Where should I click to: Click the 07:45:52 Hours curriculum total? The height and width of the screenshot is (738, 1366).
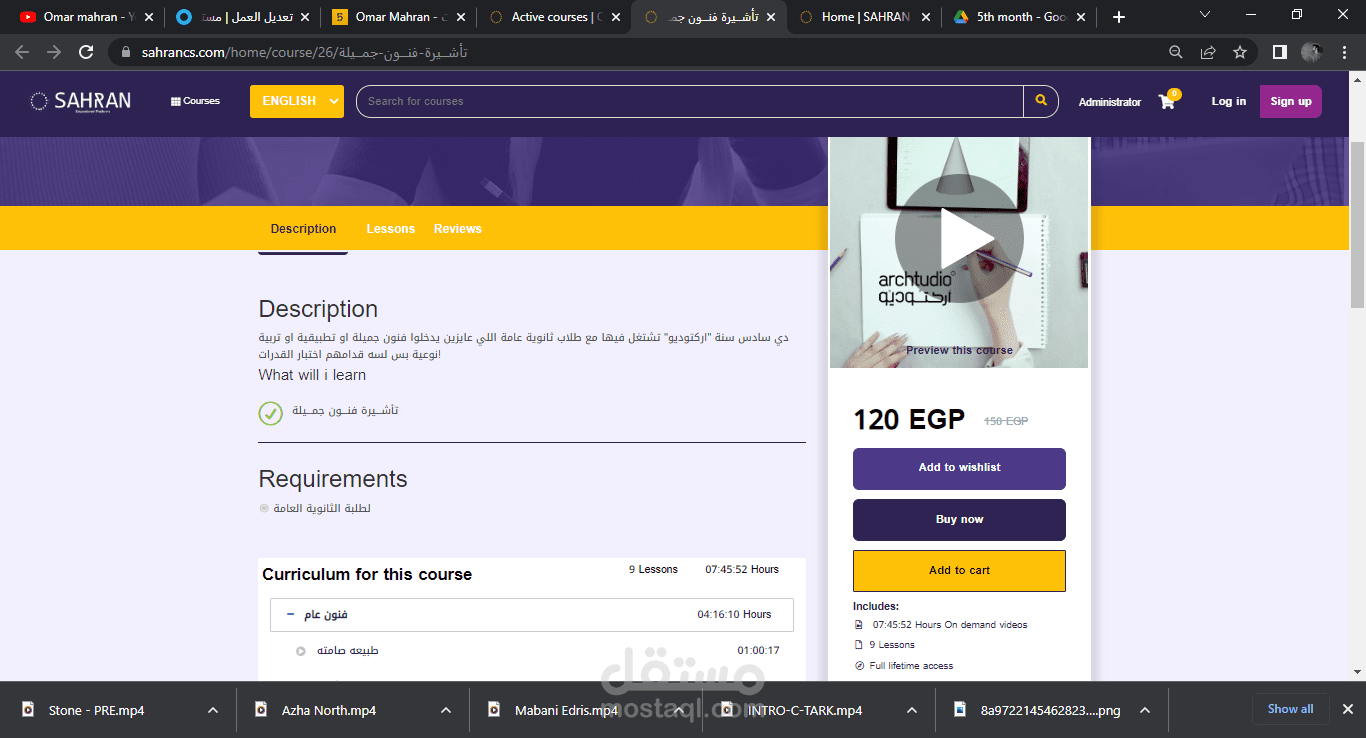742,570
